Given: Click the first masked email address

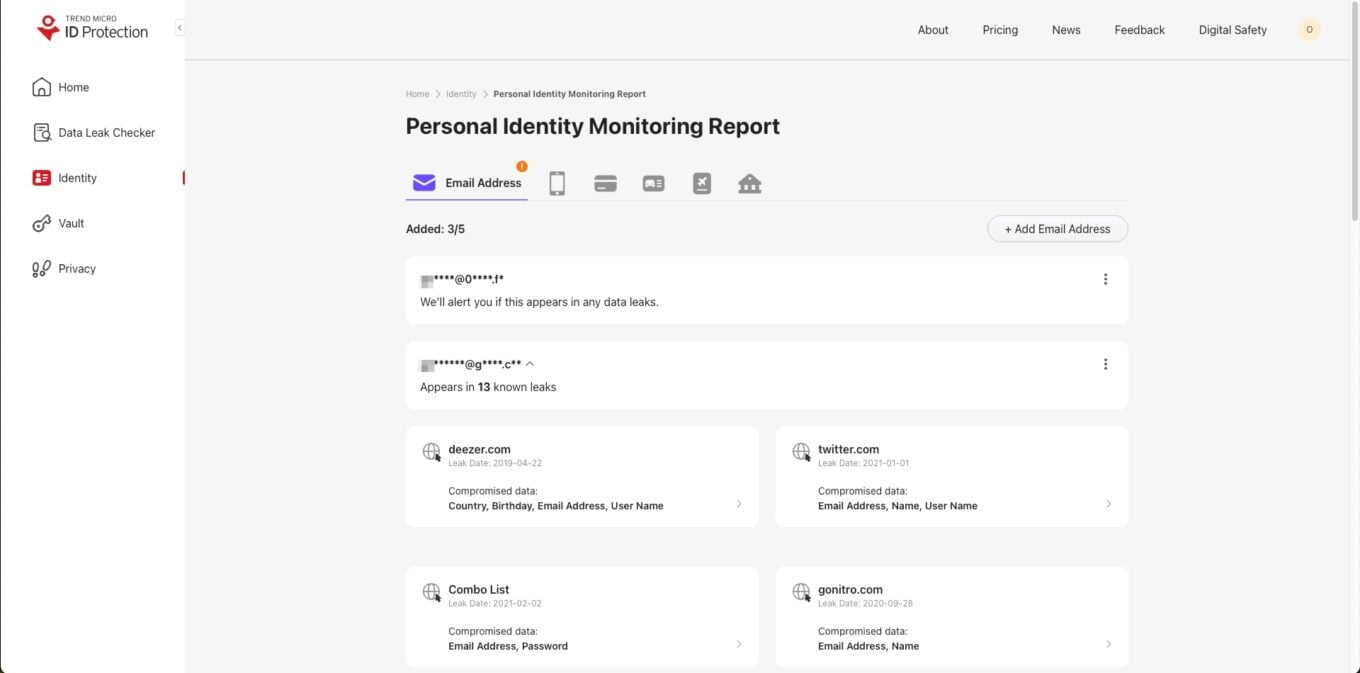Looking at the screenshot, I should (461, 279).
